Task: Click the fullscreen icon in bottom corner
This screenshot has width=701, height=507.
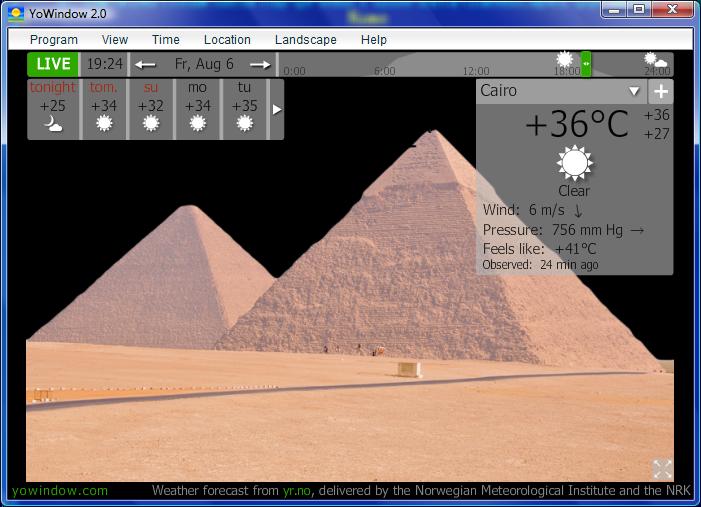Action: pyautogui.click(x=662, y=468)
